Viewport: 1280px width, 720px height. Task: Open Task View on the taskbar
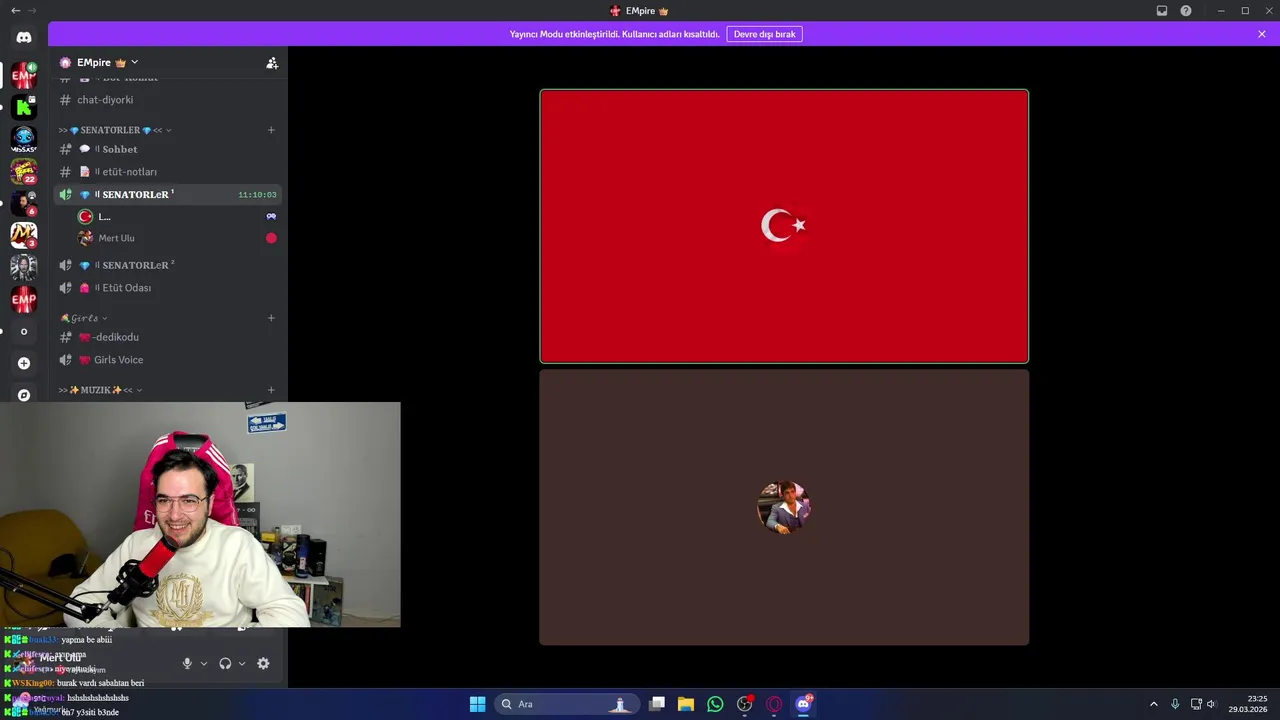click(x=657, y=704)
